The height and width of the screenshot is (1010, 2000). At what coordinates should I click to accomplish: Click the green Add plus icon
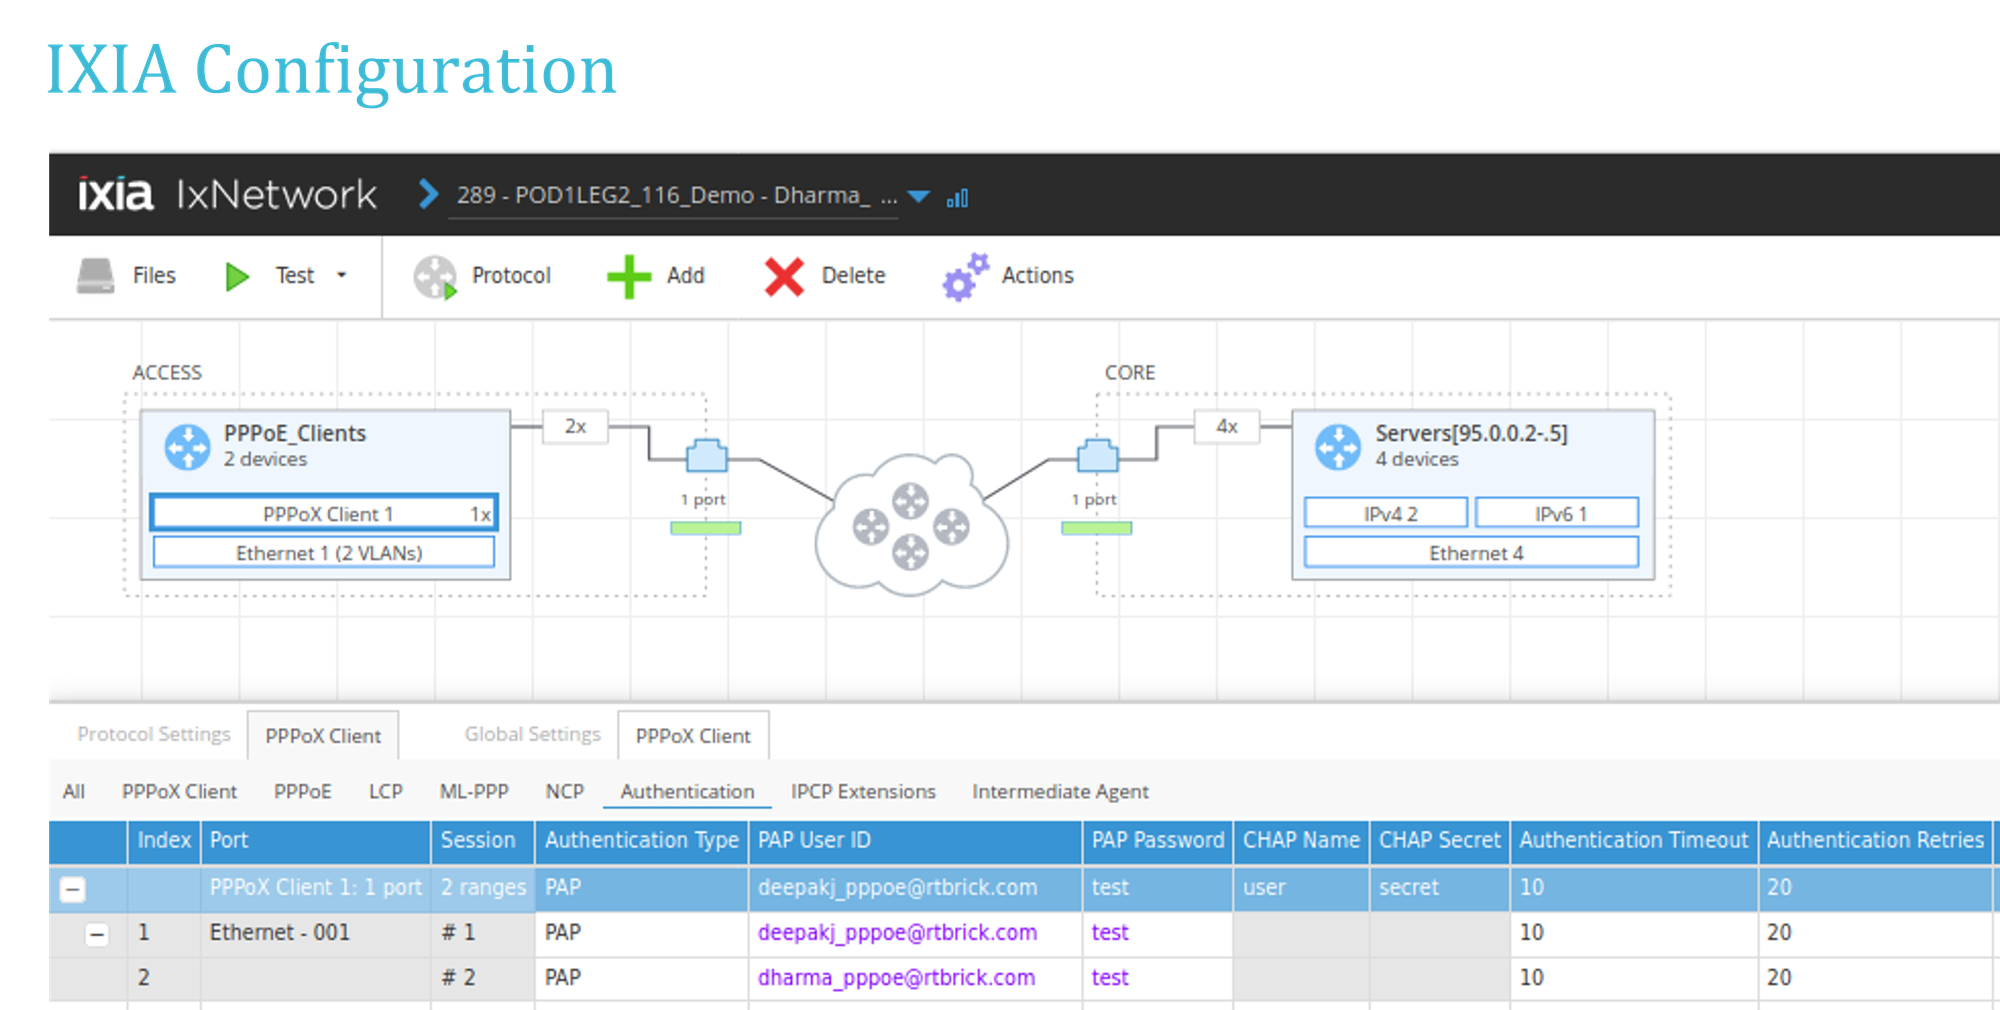click(629, 277)
